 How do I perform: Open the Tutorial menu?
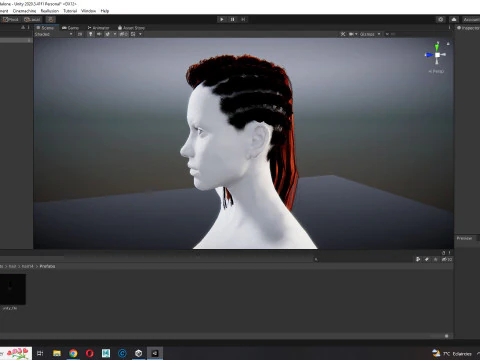click(70, 11)
